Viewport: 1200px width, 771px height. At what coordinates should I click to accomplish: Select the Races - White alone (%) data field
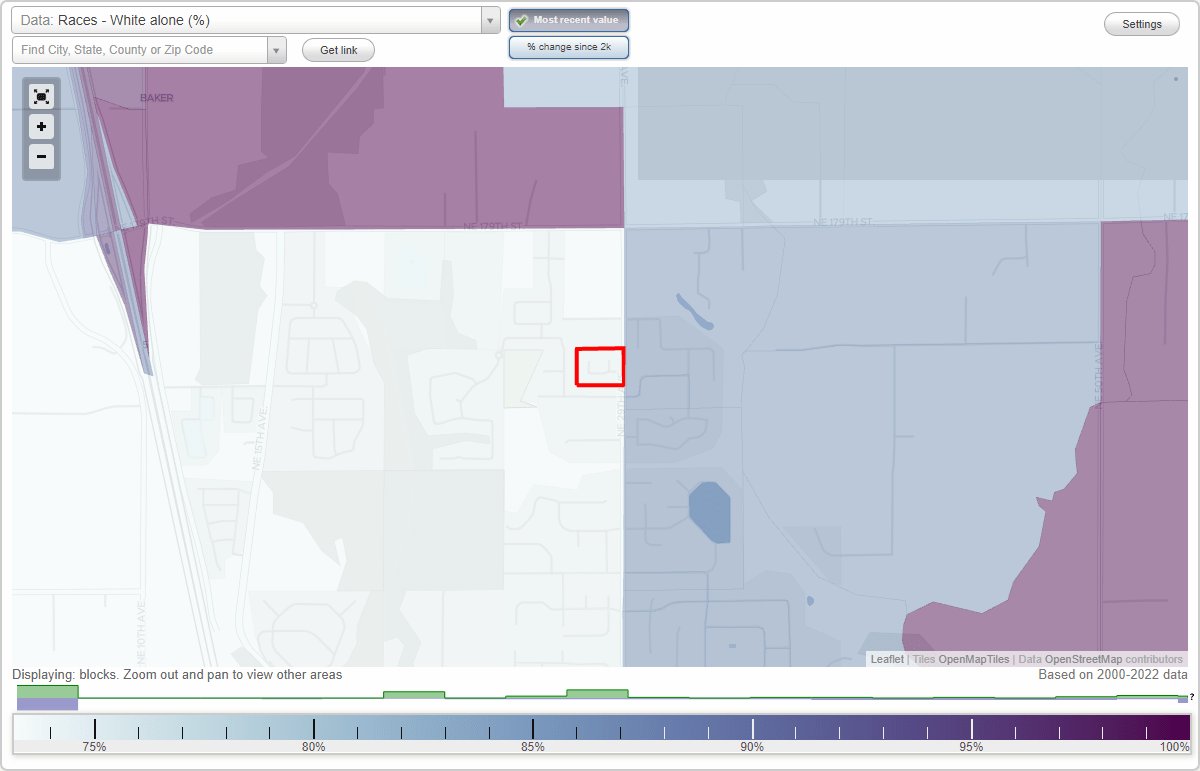(x=246, y=20)
